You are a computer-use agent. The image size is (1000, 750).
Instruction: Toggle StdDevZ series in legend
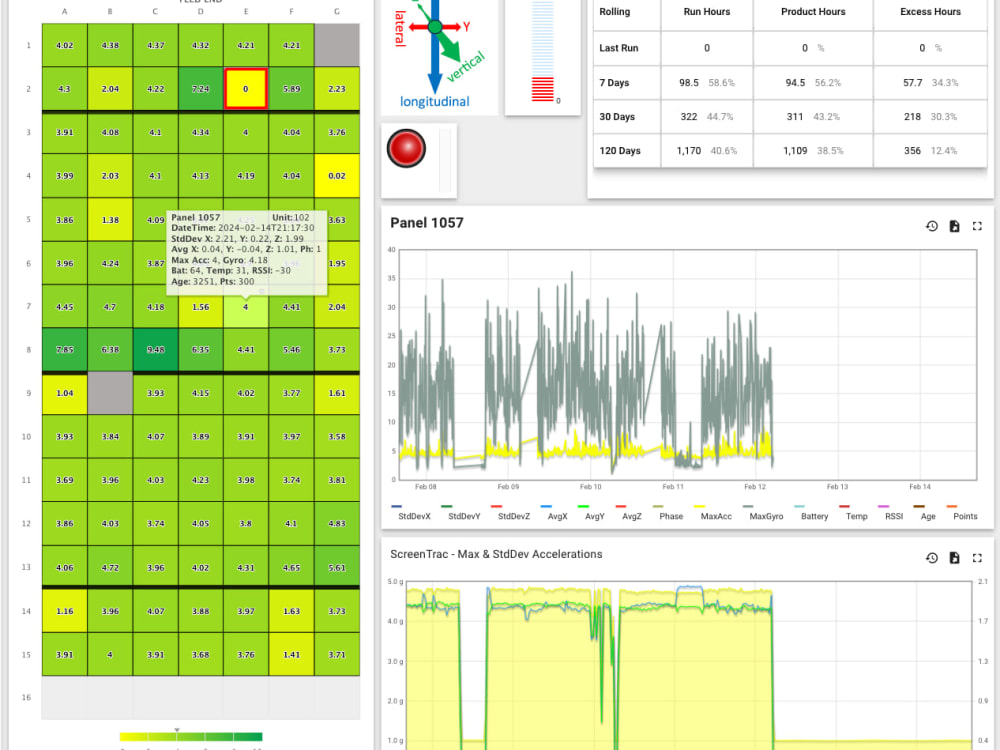click(x=513, y=516)
